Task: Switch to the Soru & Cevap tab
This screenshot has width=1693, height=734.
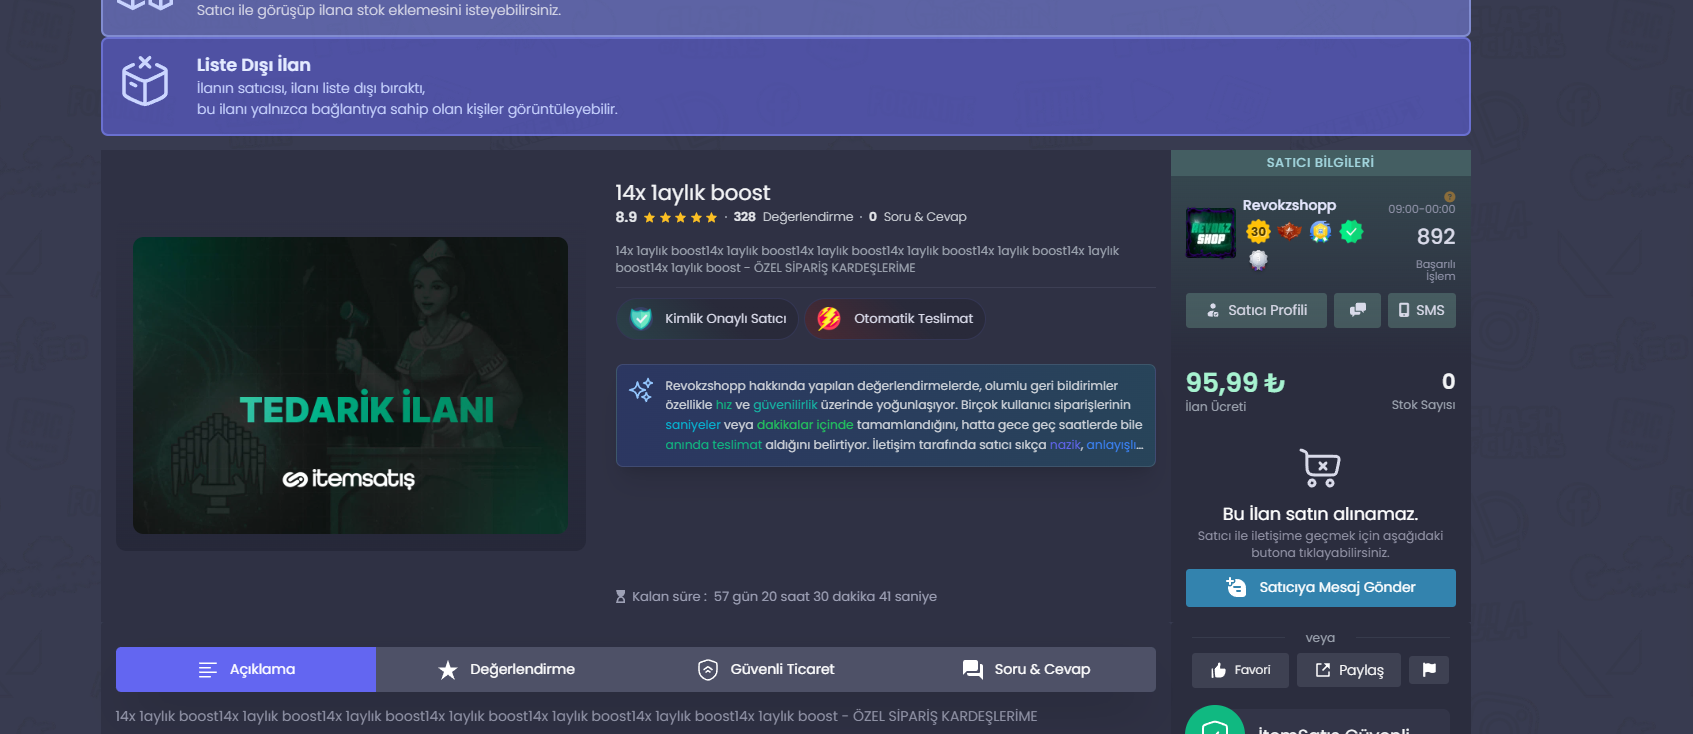Action: tap(1026, 669)
